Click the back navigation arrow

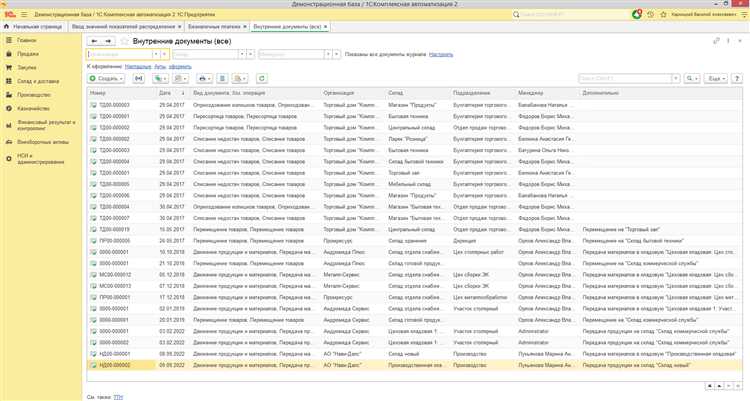[x=94, y=40]
